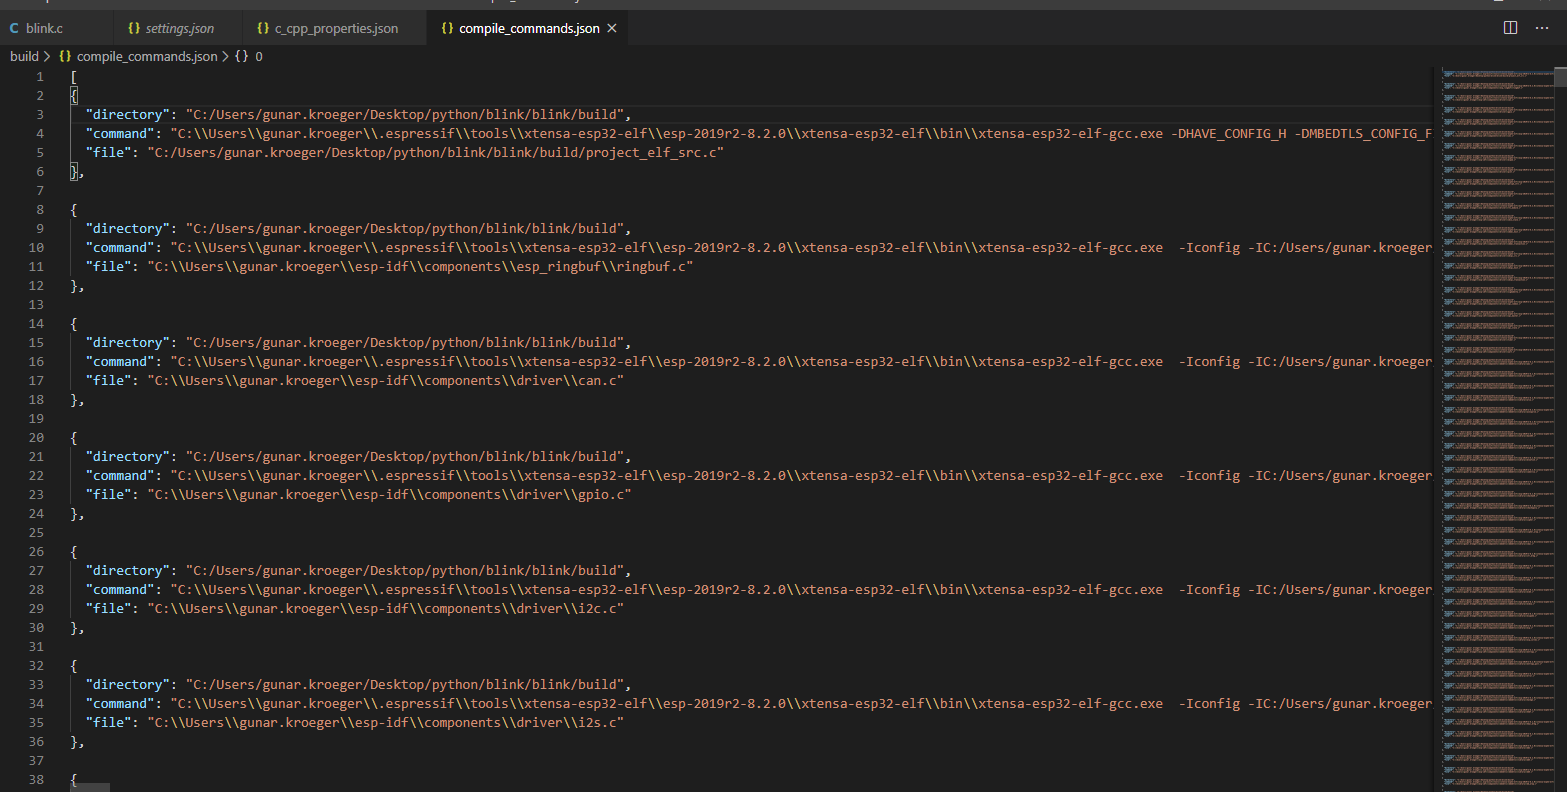Viewport: 1567px width, 792px height.
Task: Click line number 14 in the gutter
Action: [37, 324]
